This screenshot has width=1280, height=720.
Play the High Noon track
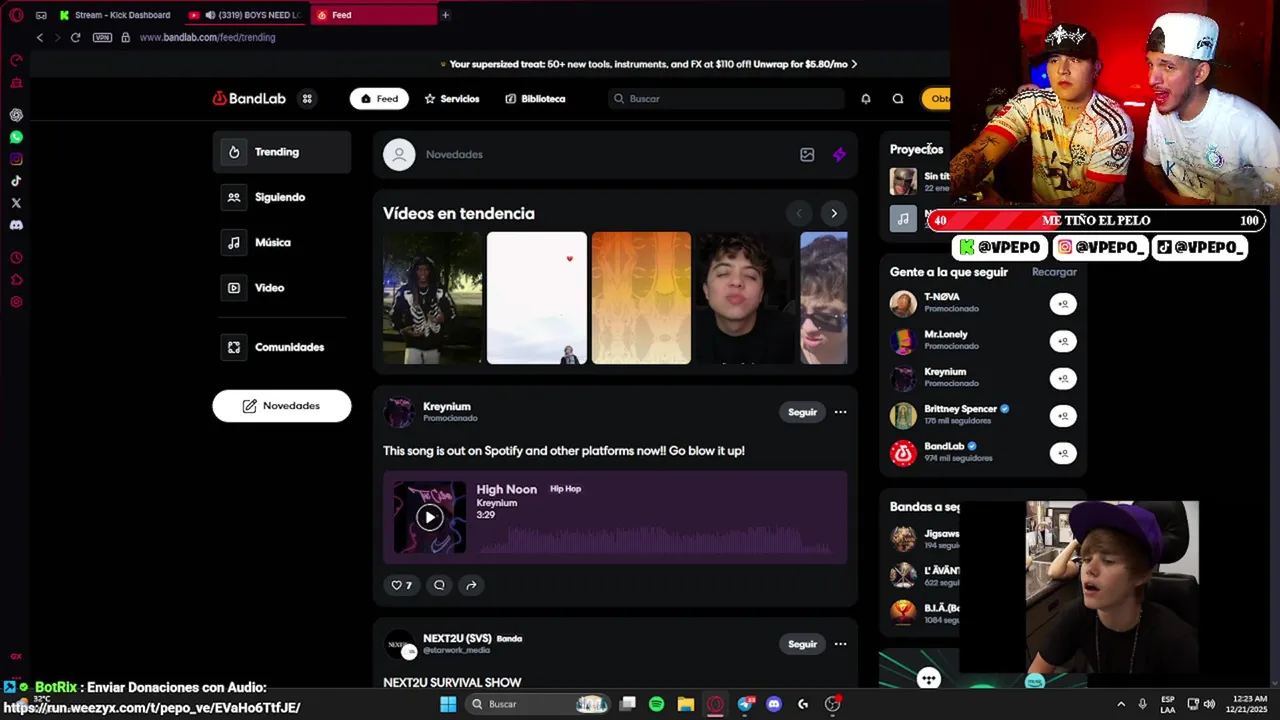click(430, 517)
